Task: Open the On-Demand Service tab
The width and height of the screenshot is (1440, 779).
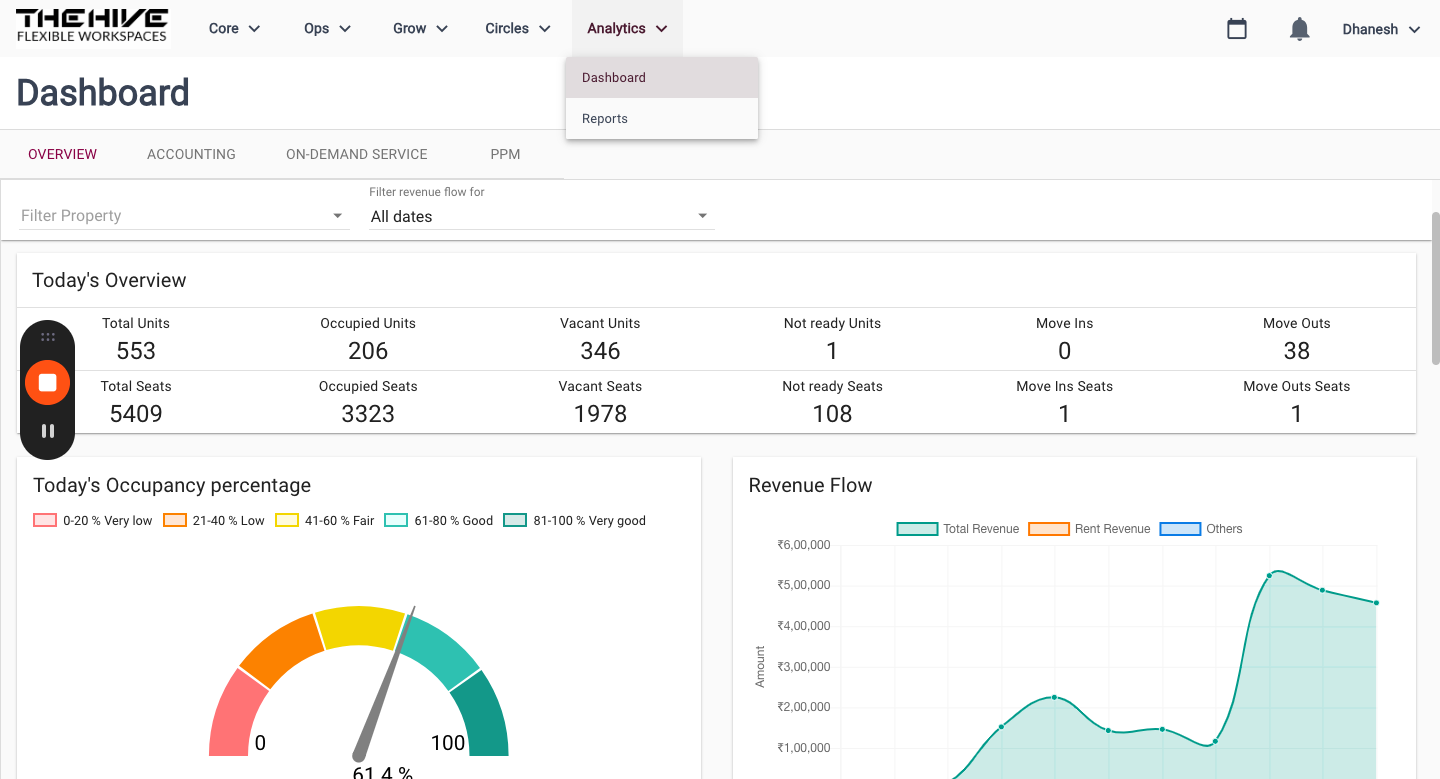Action: coord(357,154)
